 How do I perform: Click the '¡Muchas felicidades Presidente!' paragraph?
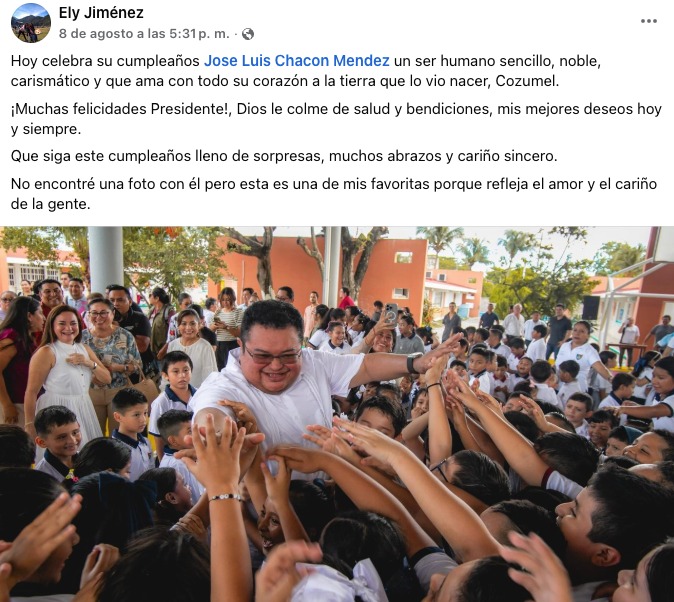pyautogui.click(x=336, y=119)
